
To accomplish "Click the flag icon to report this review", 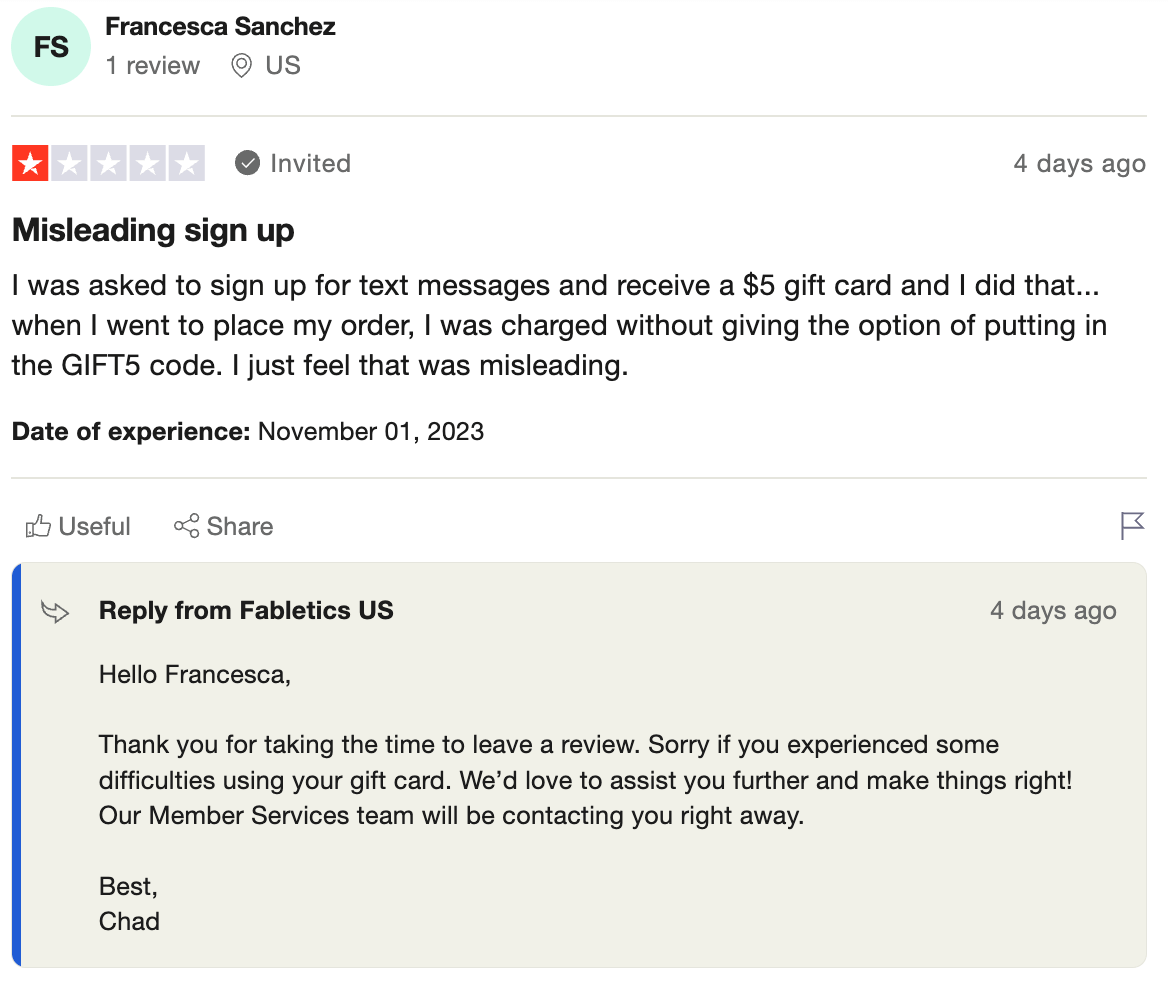I will point(1131,526).
